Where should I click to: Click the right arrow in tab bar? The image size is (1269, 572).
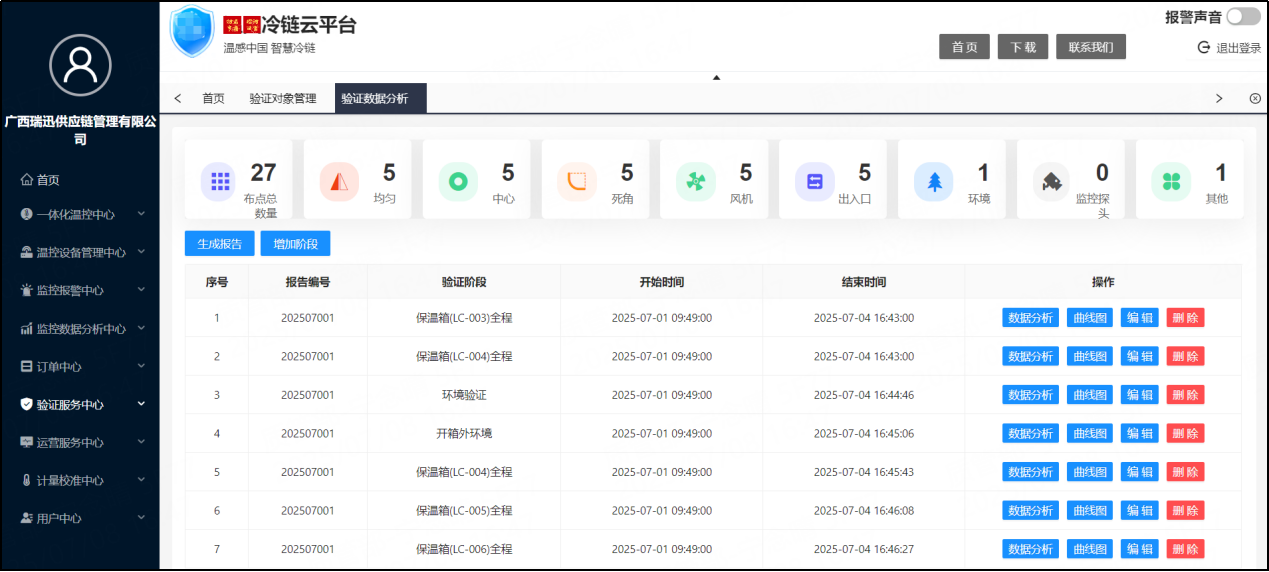coord(1219,98)
